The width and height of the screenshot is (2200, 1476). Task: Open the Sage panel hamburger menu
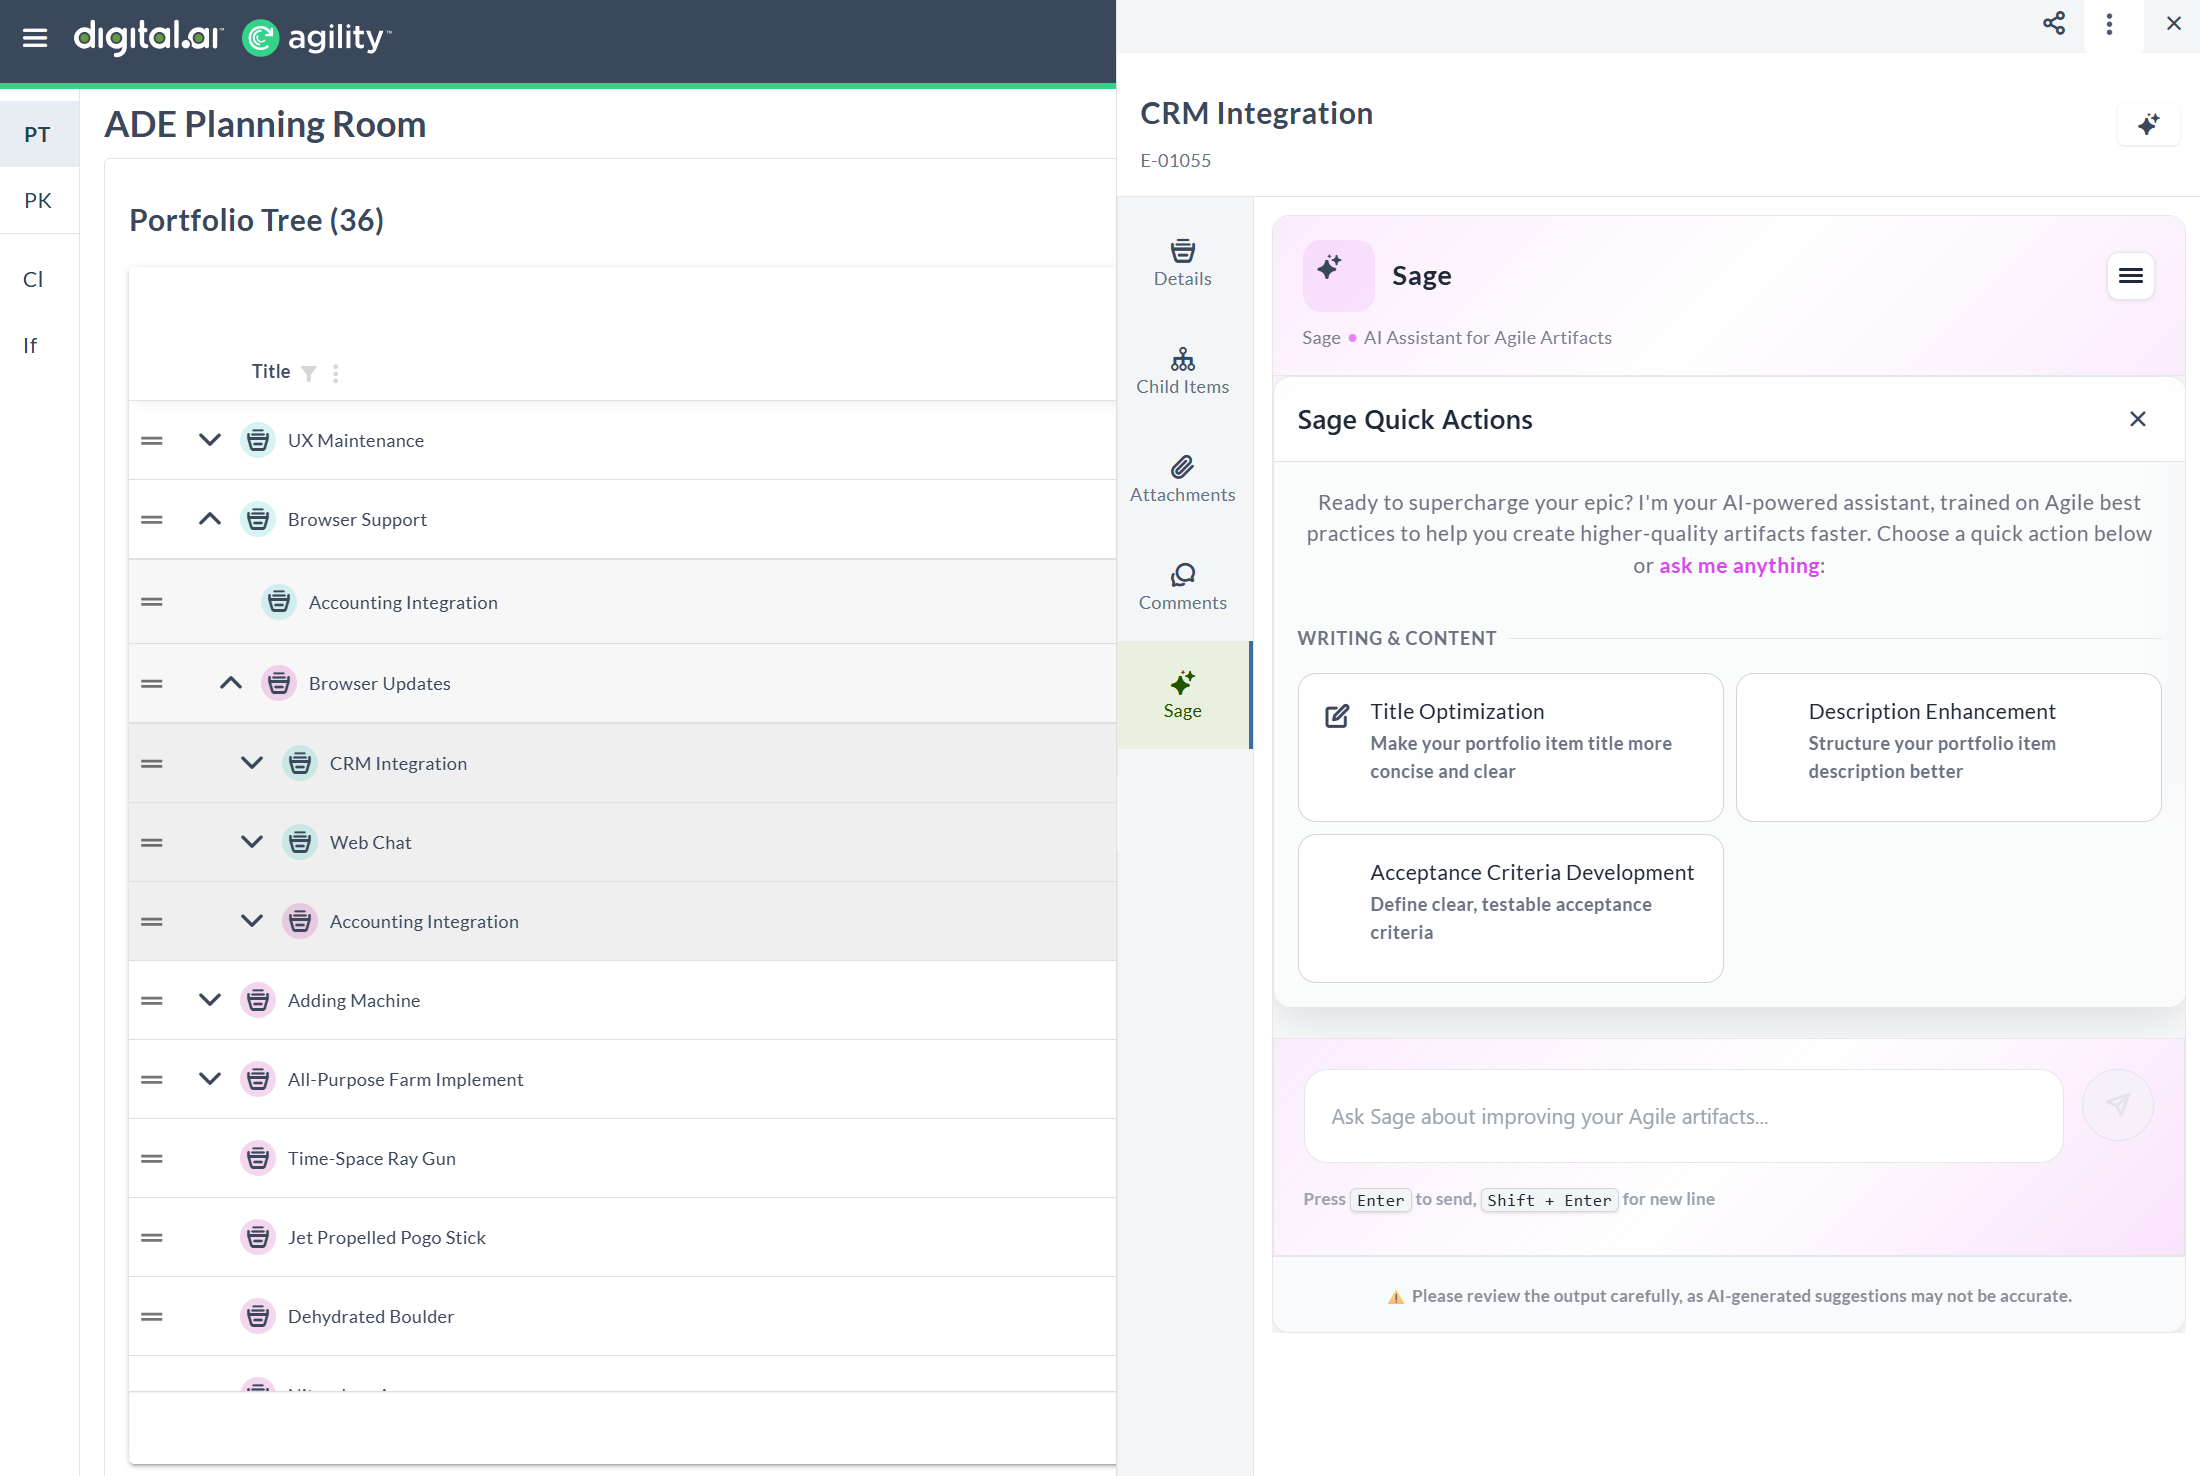coord(2130,276)
